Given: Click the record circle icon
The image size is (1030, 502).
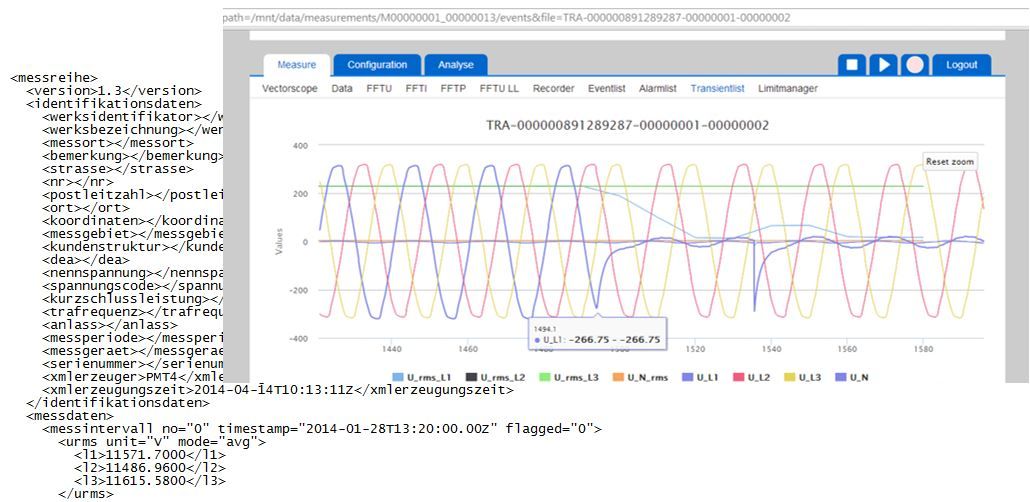Looking at the screenshot, I should [915, 64].
